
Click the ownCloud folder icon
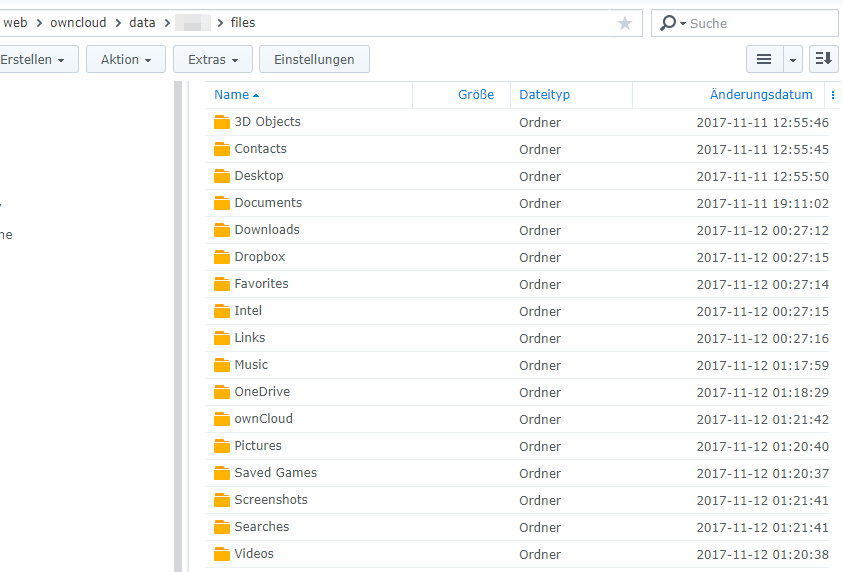pos(222,419)
